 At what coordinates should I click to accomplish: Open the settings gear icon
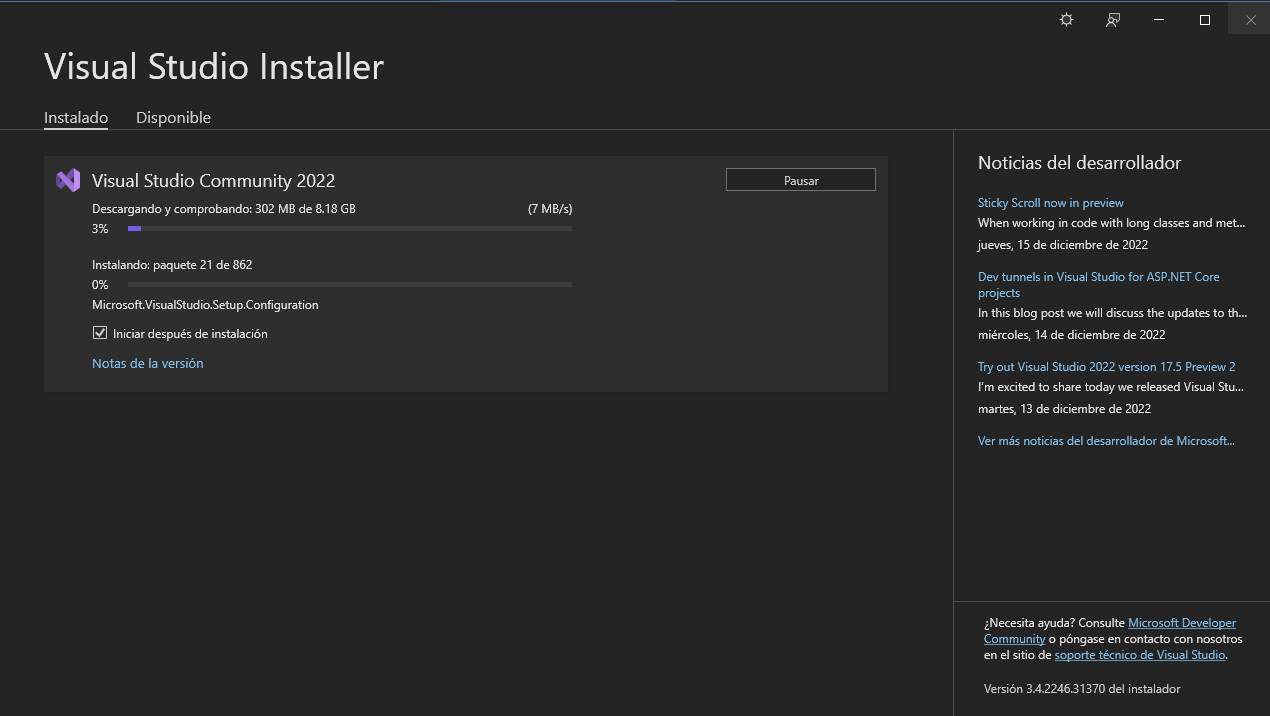point(1066,20)
